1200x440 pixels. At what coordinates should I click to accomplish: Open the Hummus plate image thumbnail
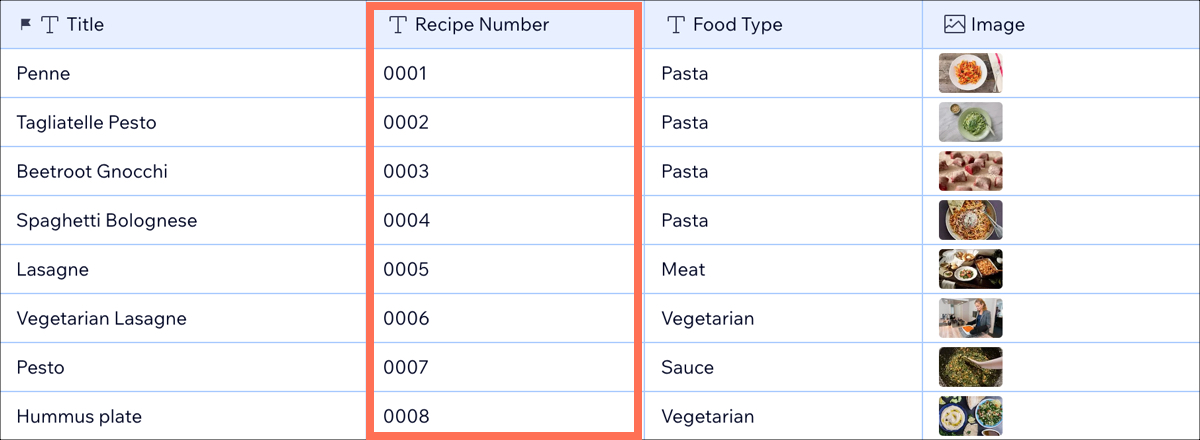pyautogui.click(x=970, y=416)
